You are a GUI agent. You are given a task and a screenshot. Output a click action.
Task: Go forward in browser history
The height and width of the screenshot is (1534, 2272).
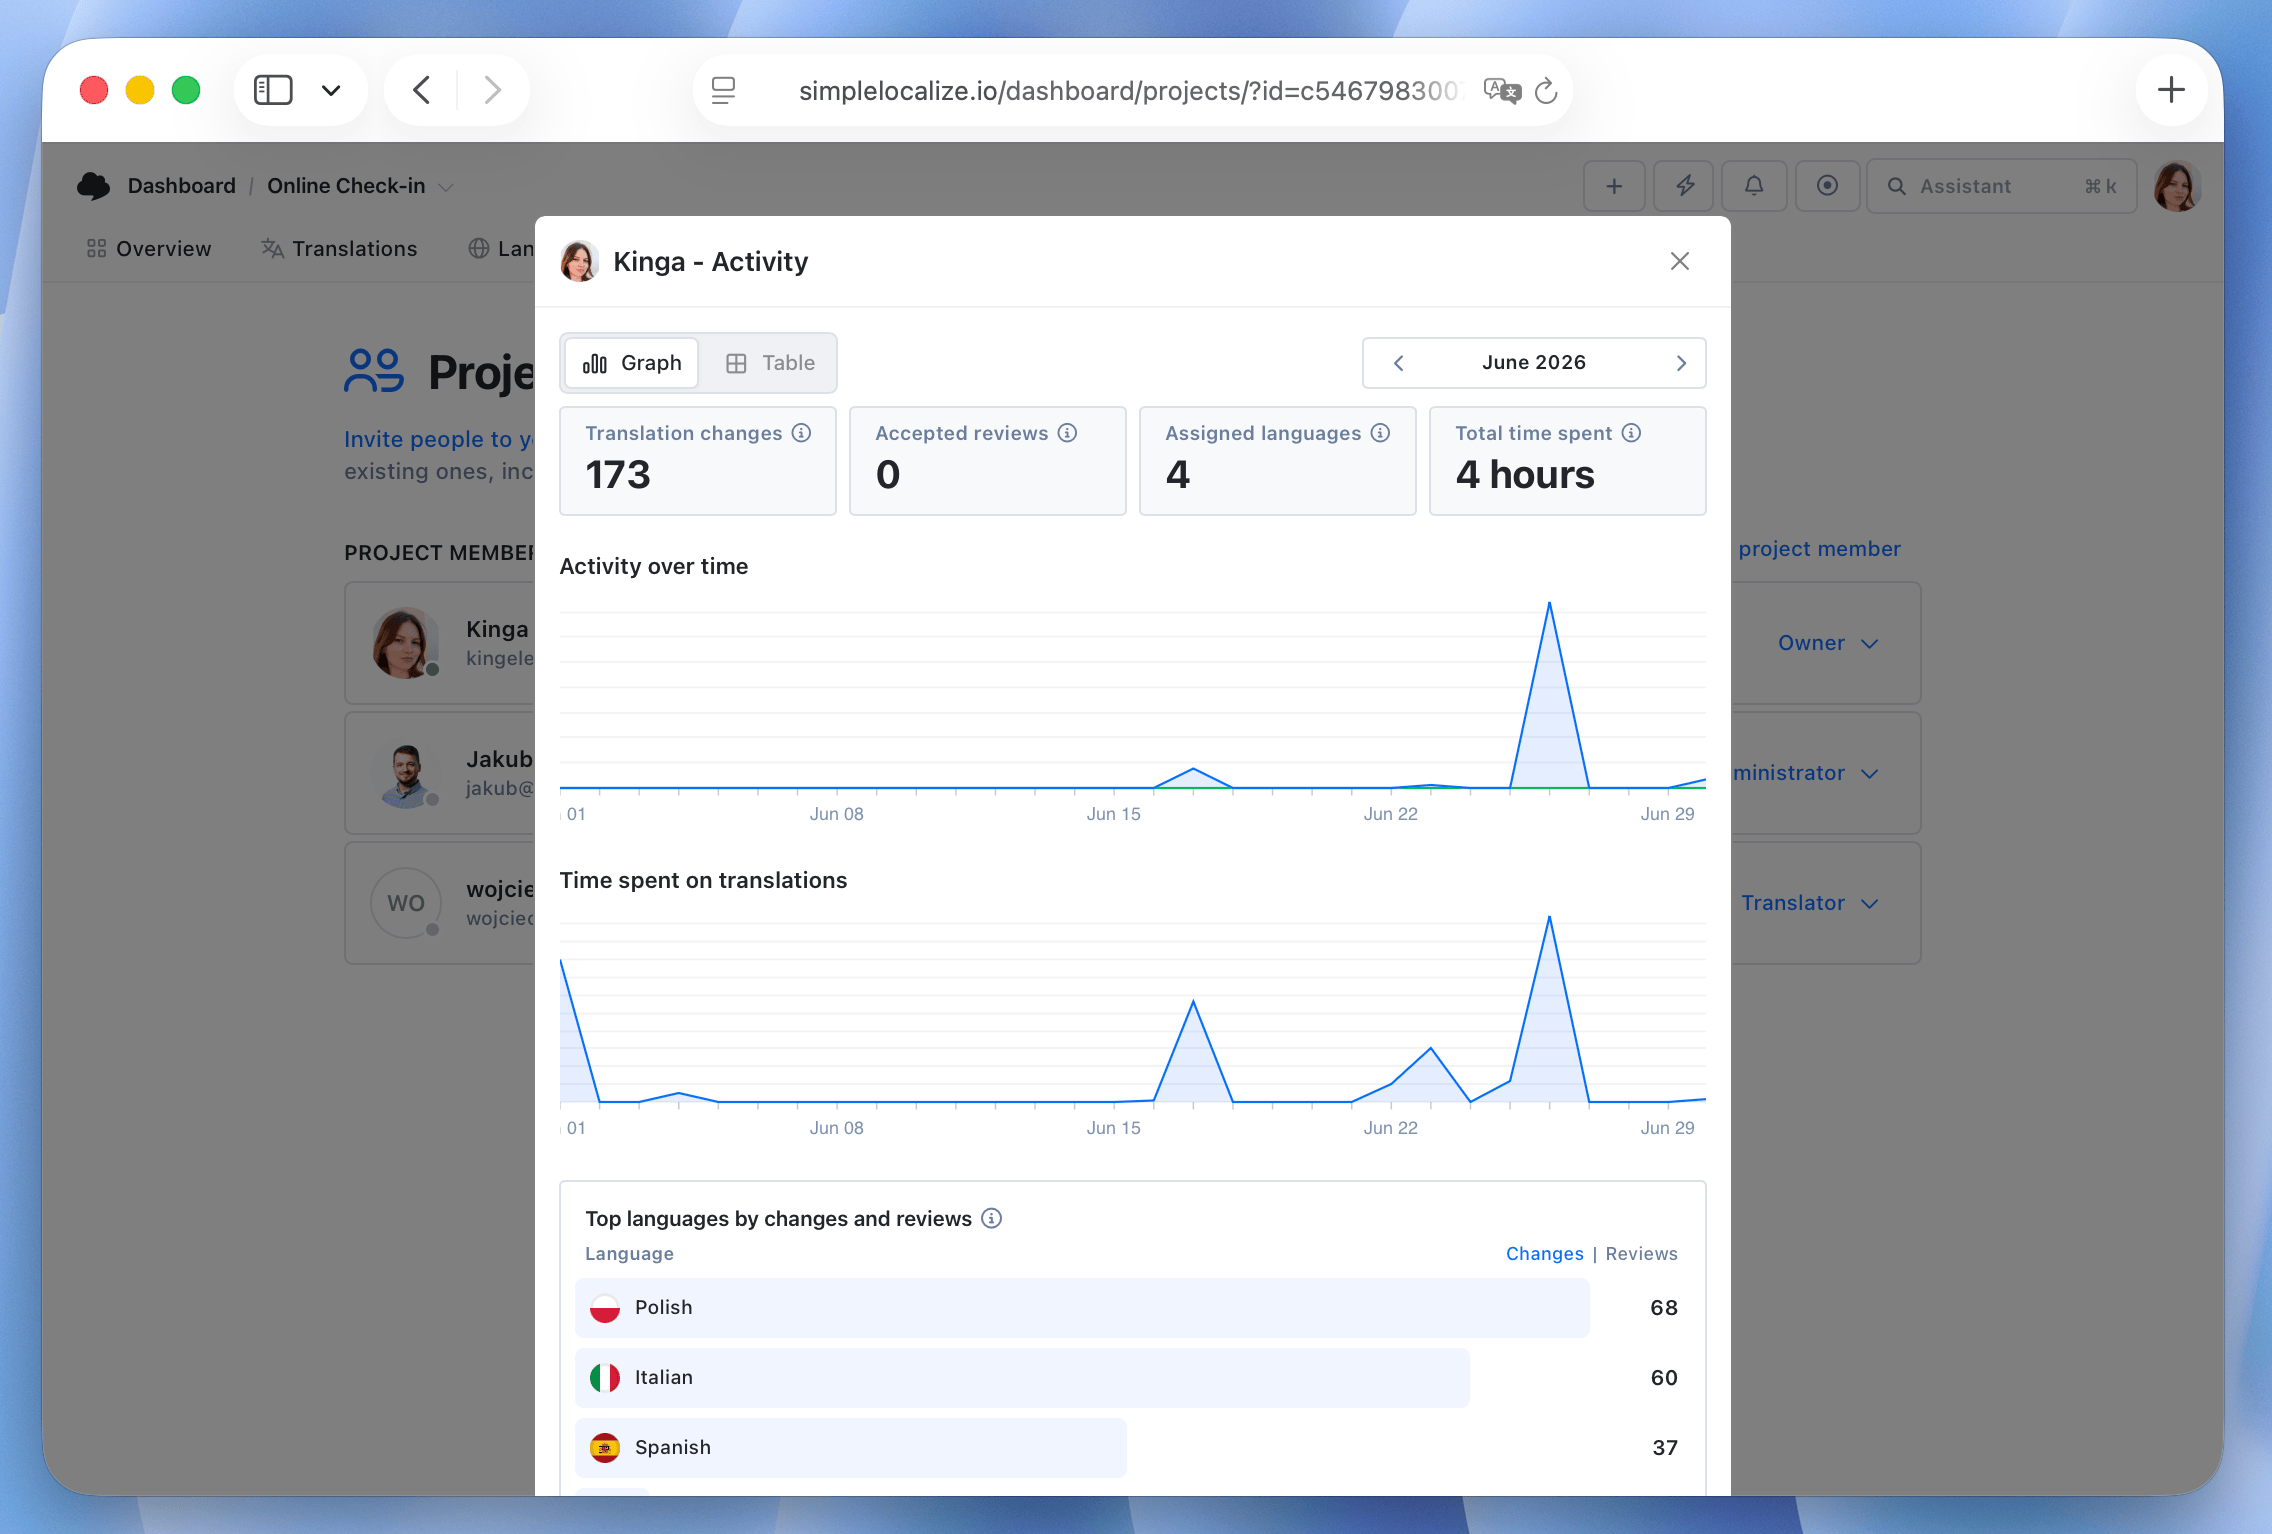coord(492,90)
